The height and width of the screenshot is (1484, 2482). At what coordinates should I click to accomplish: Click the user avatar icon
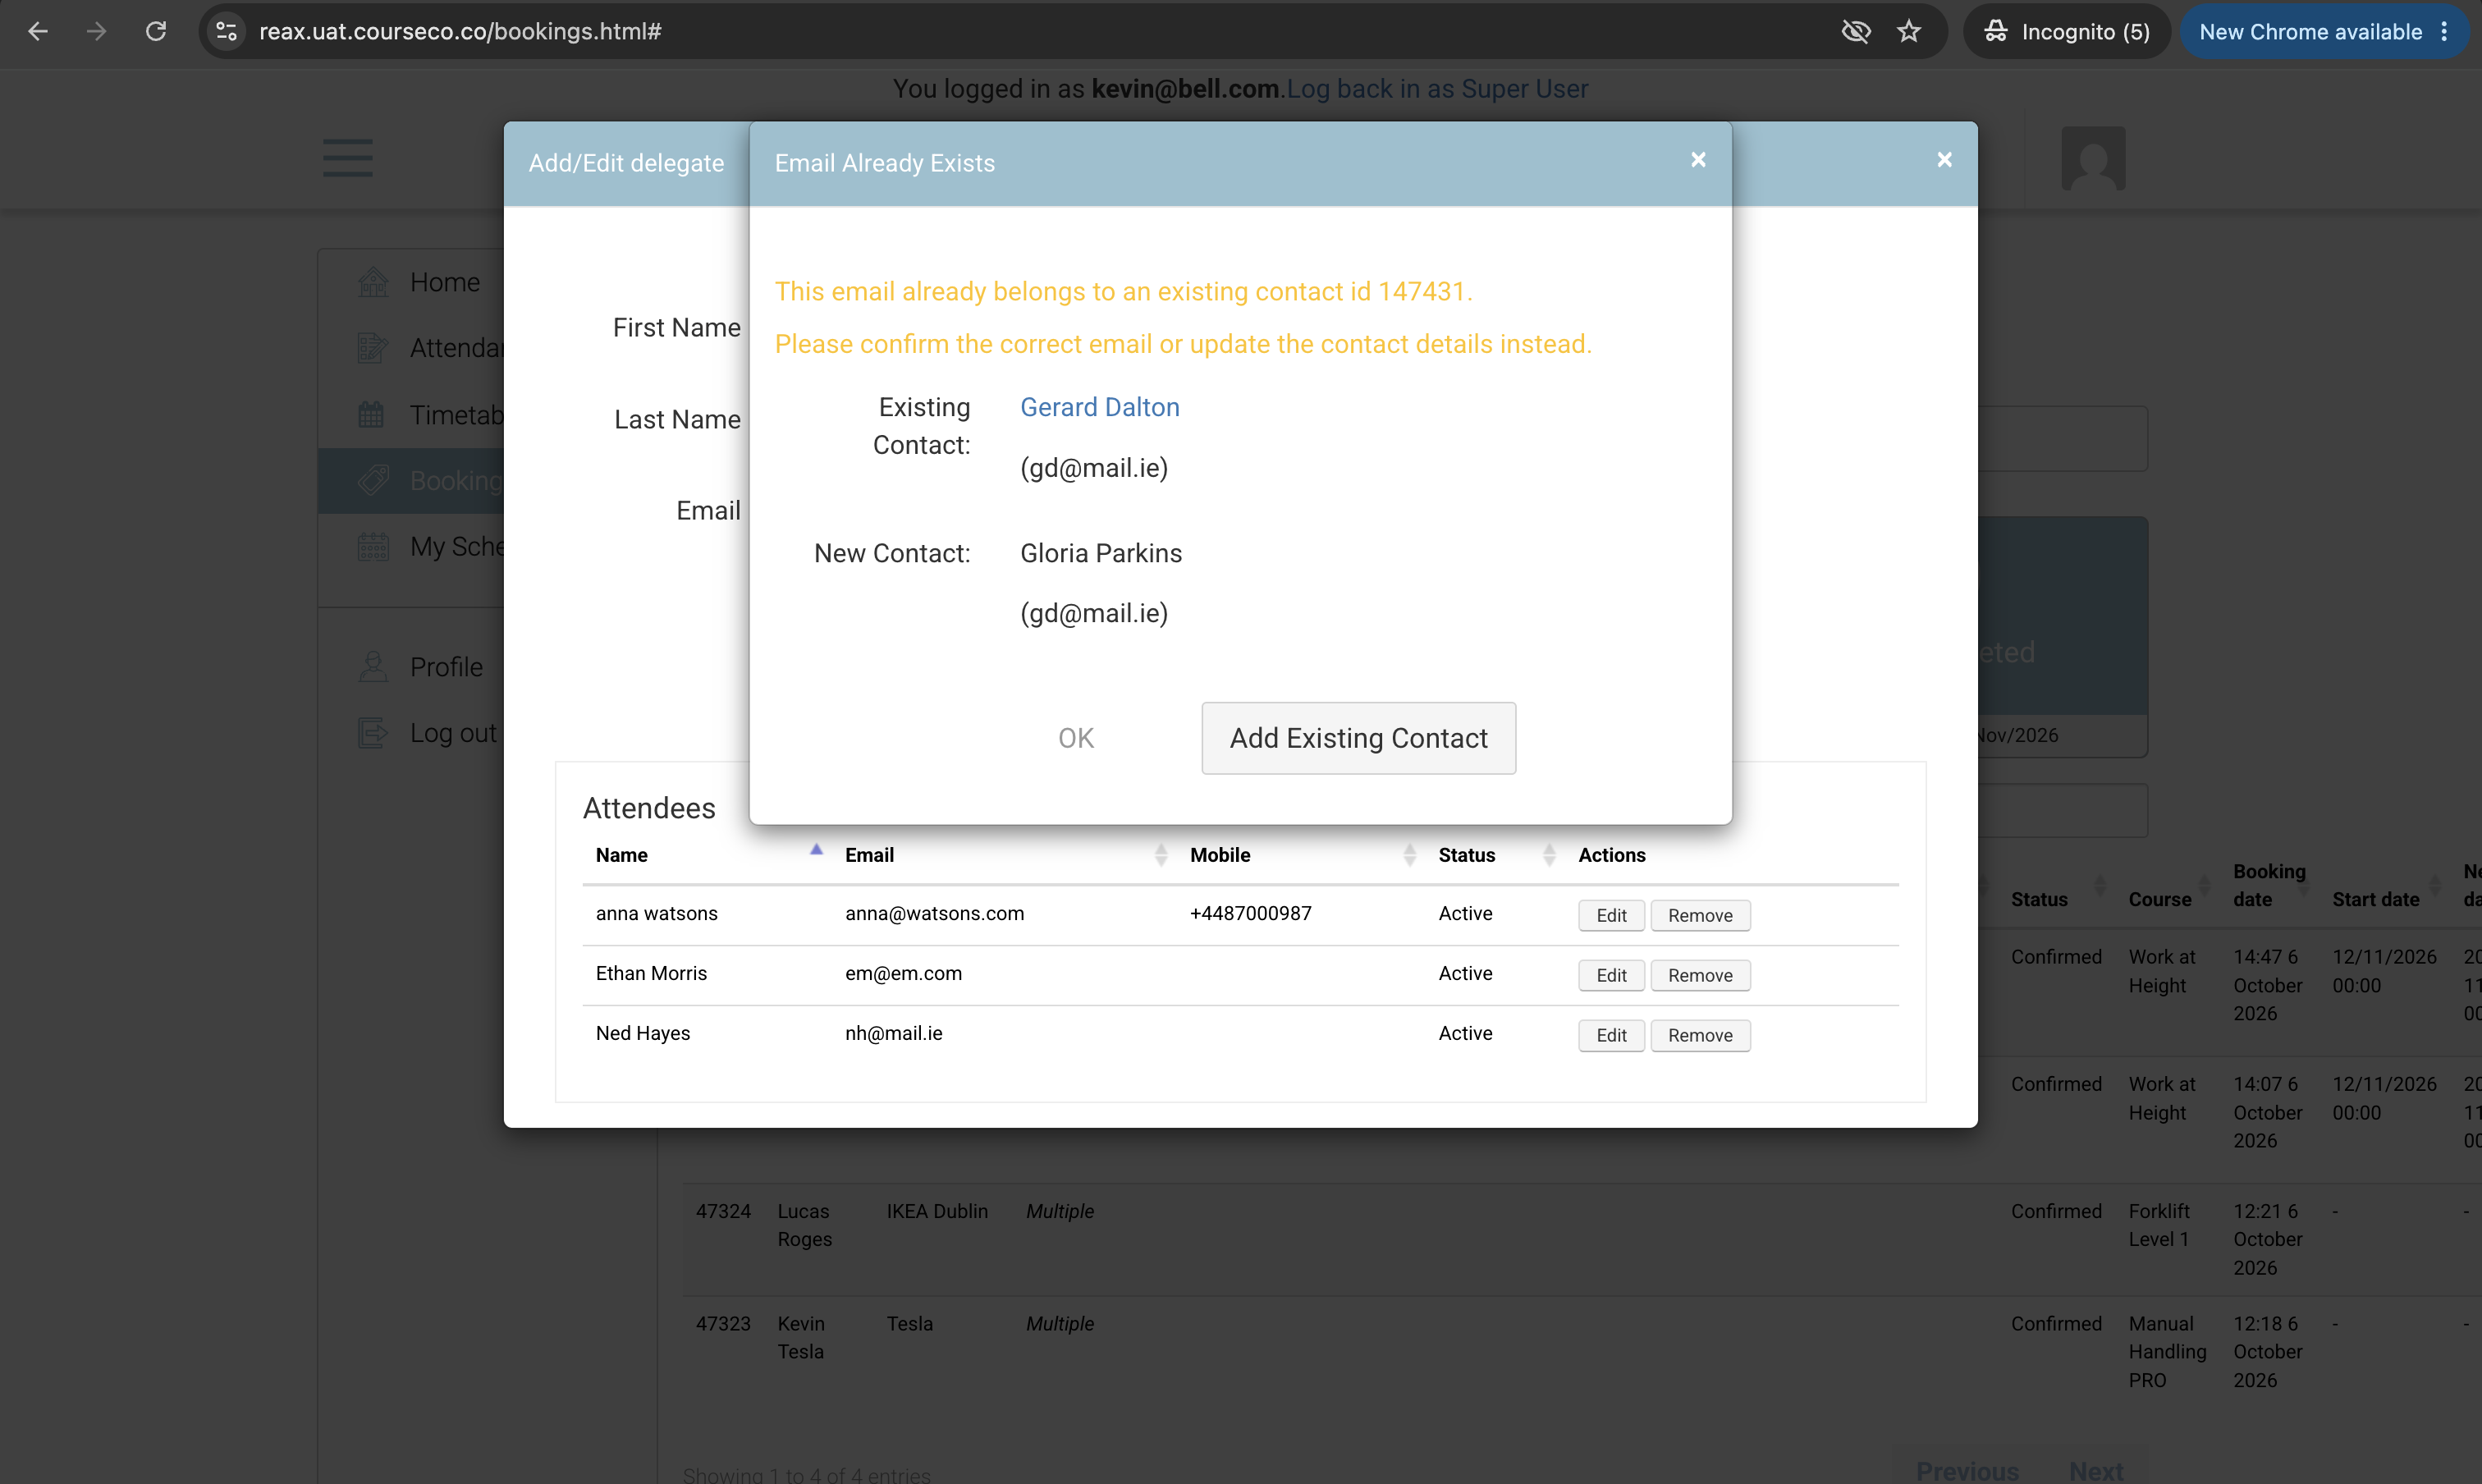2093,158
